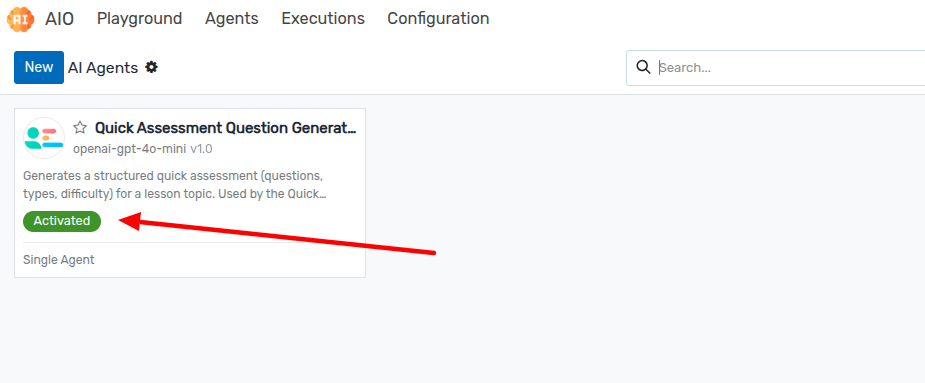Open the AI Agents gear settings icon

(x=152, y=67)
